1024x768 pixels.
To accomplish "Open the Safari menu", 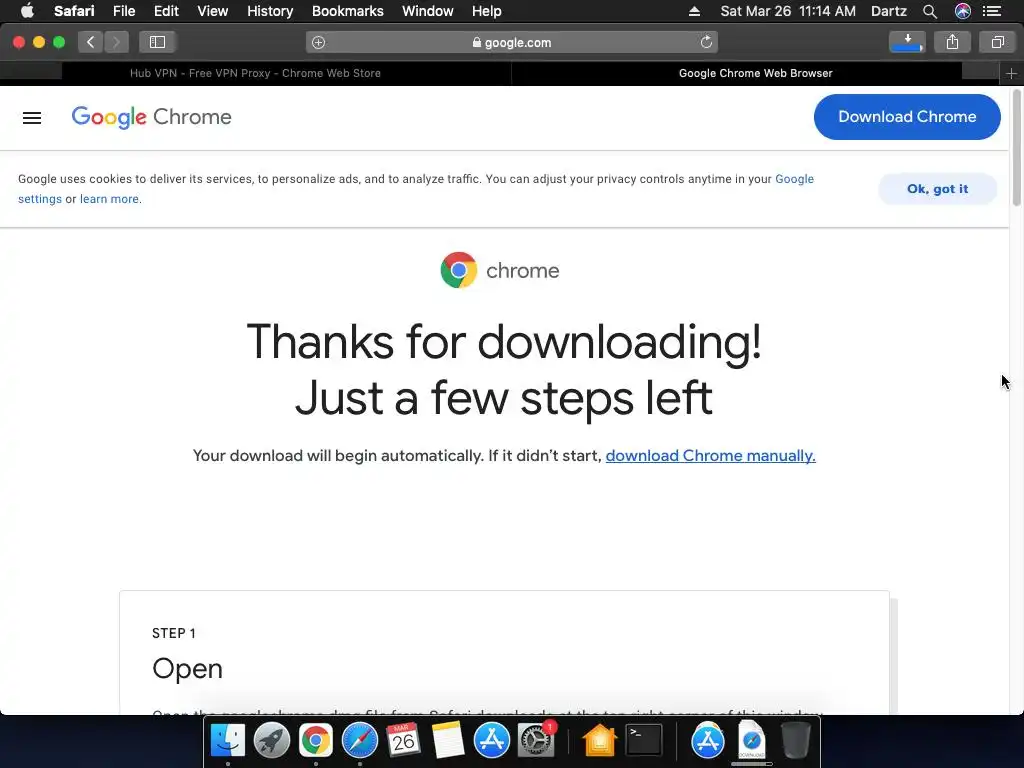I will [x=74, y=11].
